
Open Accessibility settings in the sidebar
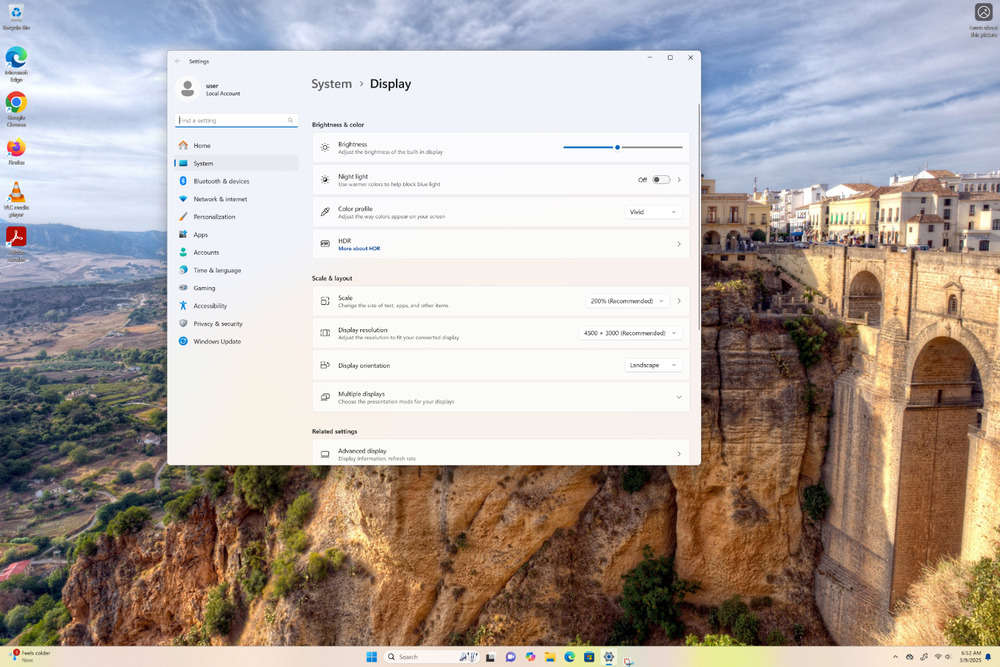point(236,306)
